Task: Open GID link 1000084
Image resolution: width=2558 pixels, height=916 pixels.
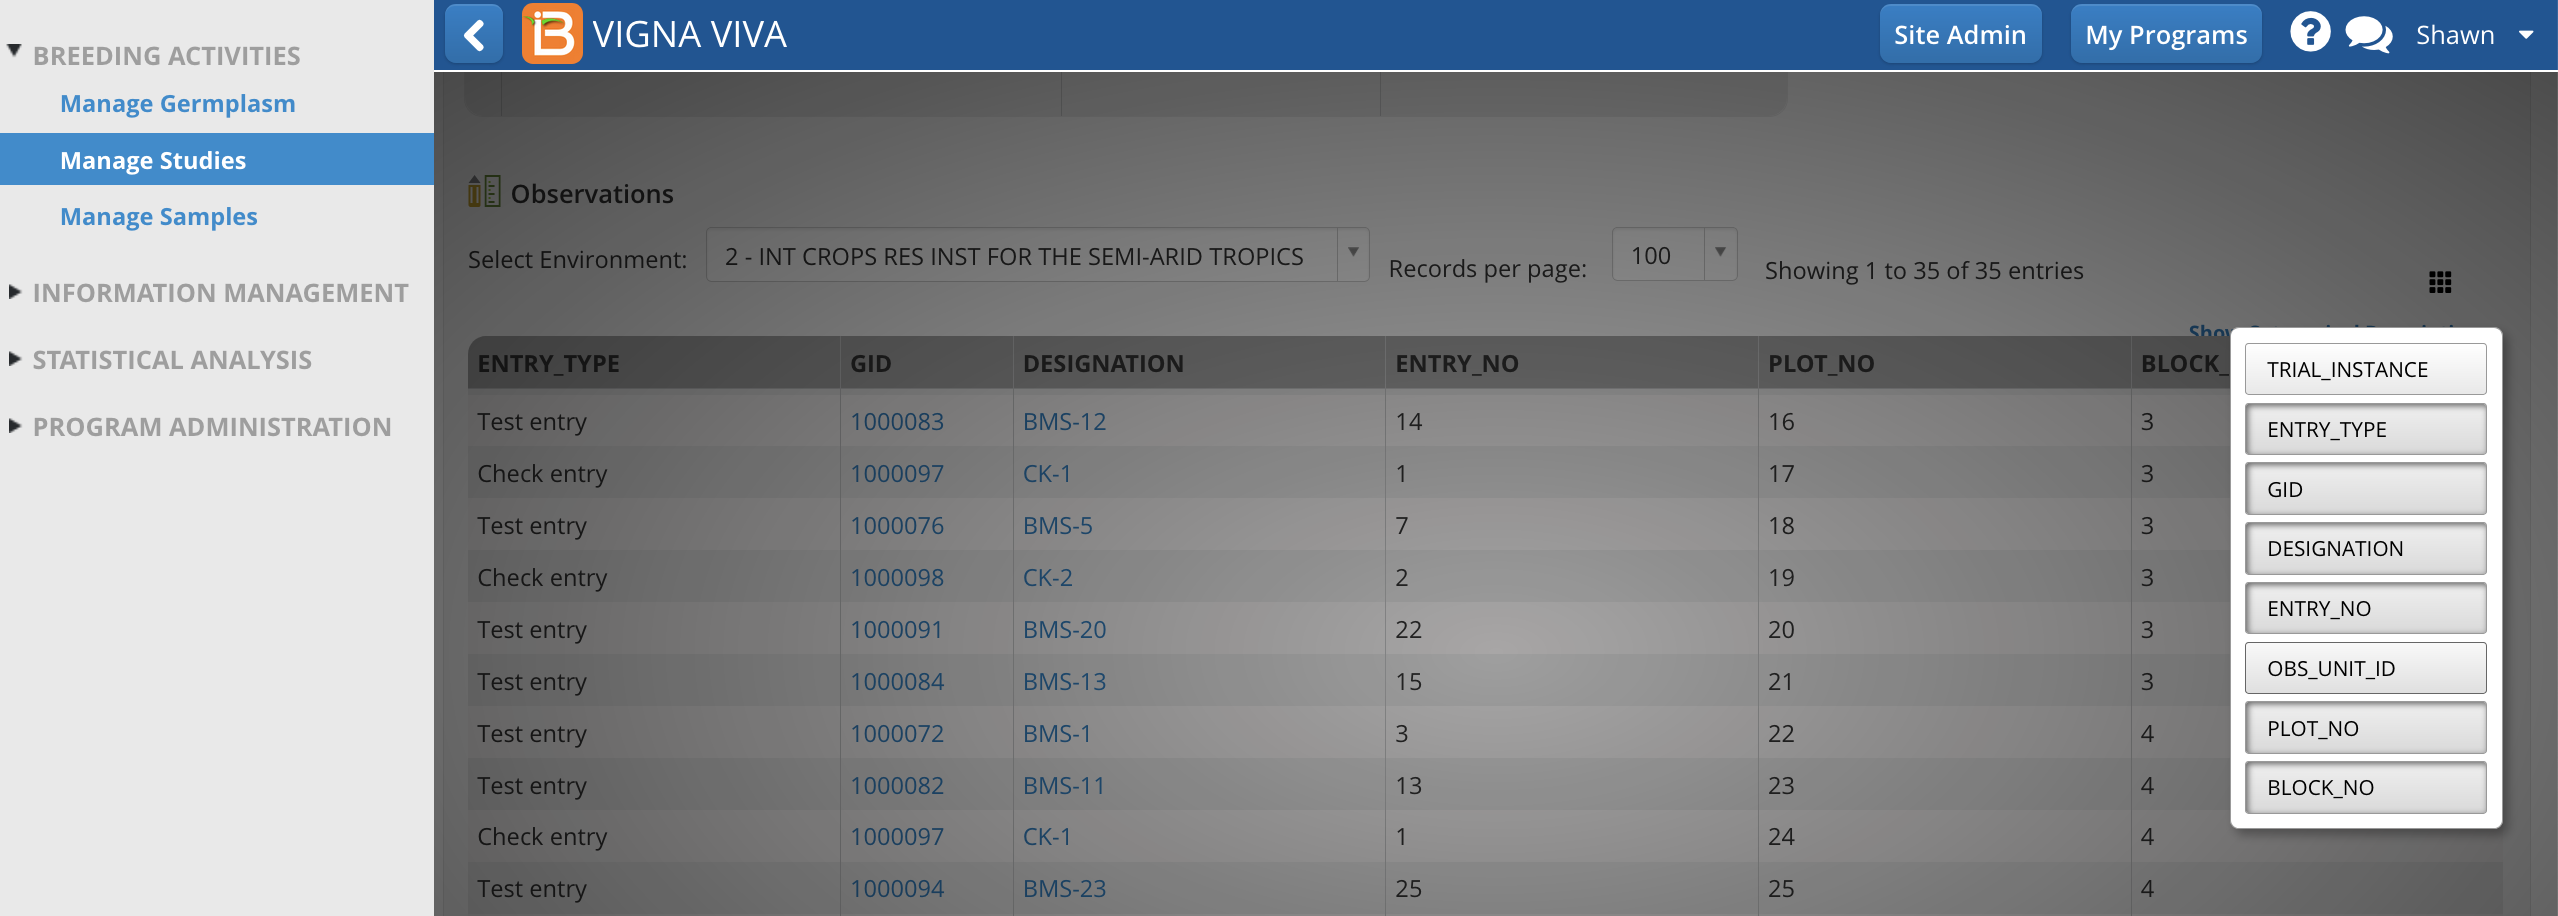Action: point(897,681)
